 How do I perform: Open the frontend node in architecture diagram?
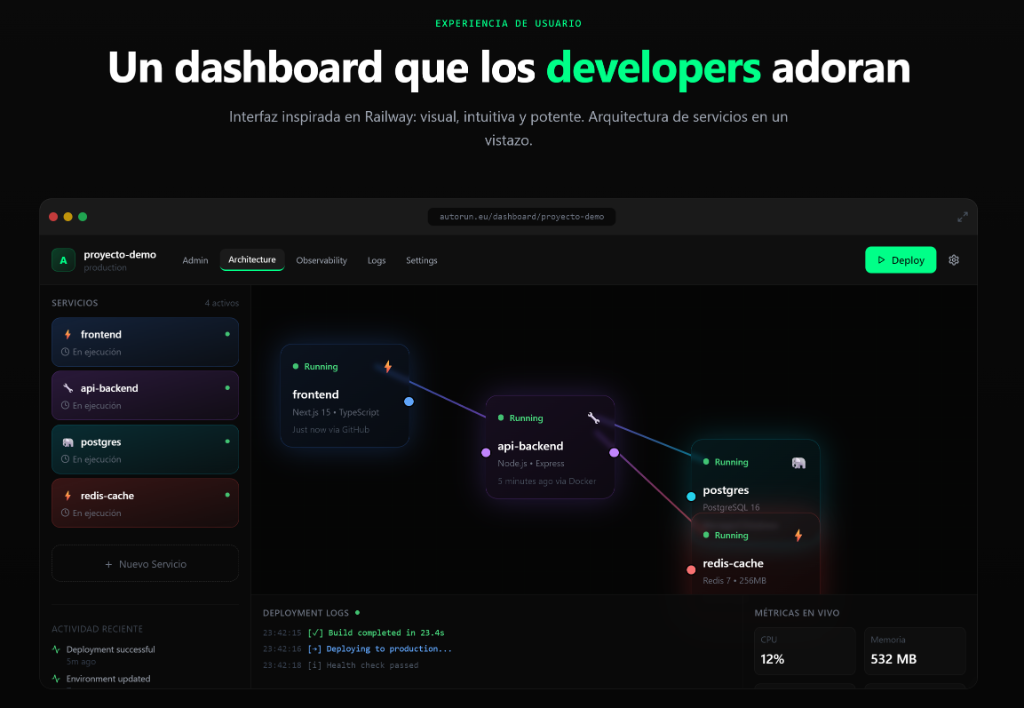click(x=345, y=396)
